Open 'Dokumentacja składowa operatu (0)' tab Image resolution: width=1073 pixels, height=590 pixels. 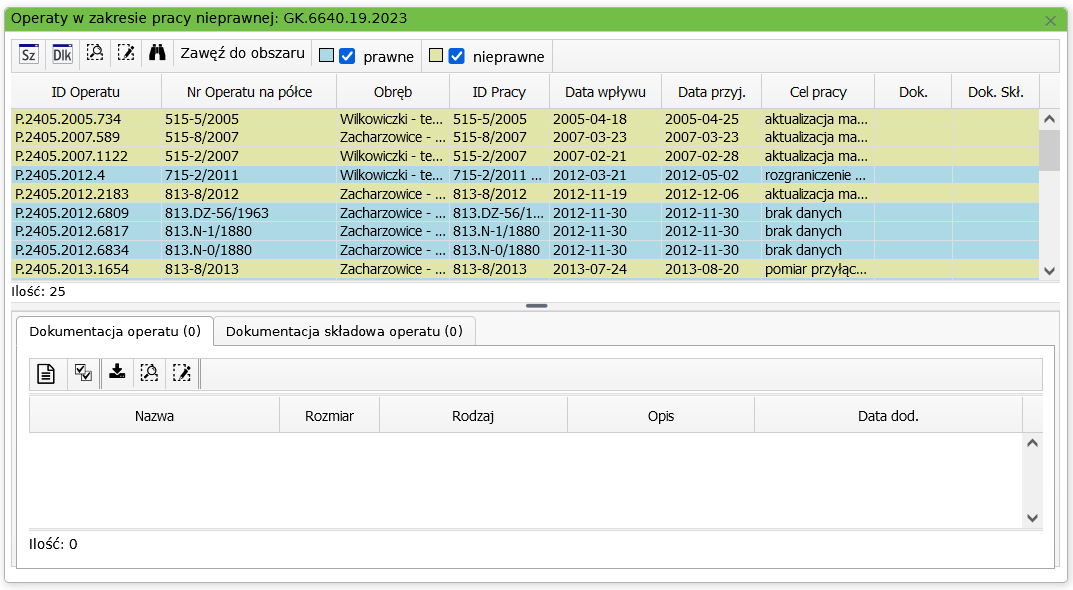click(344, 331)
